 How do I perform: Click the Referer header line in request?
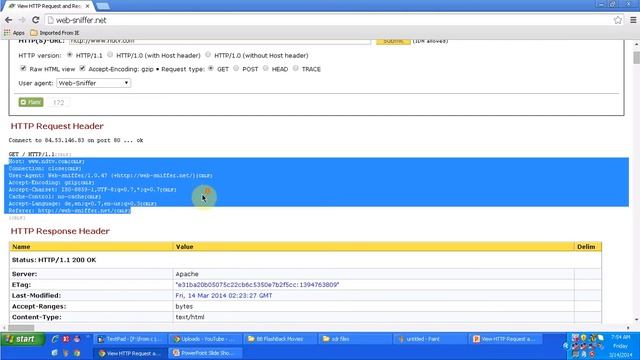point(69,211)
